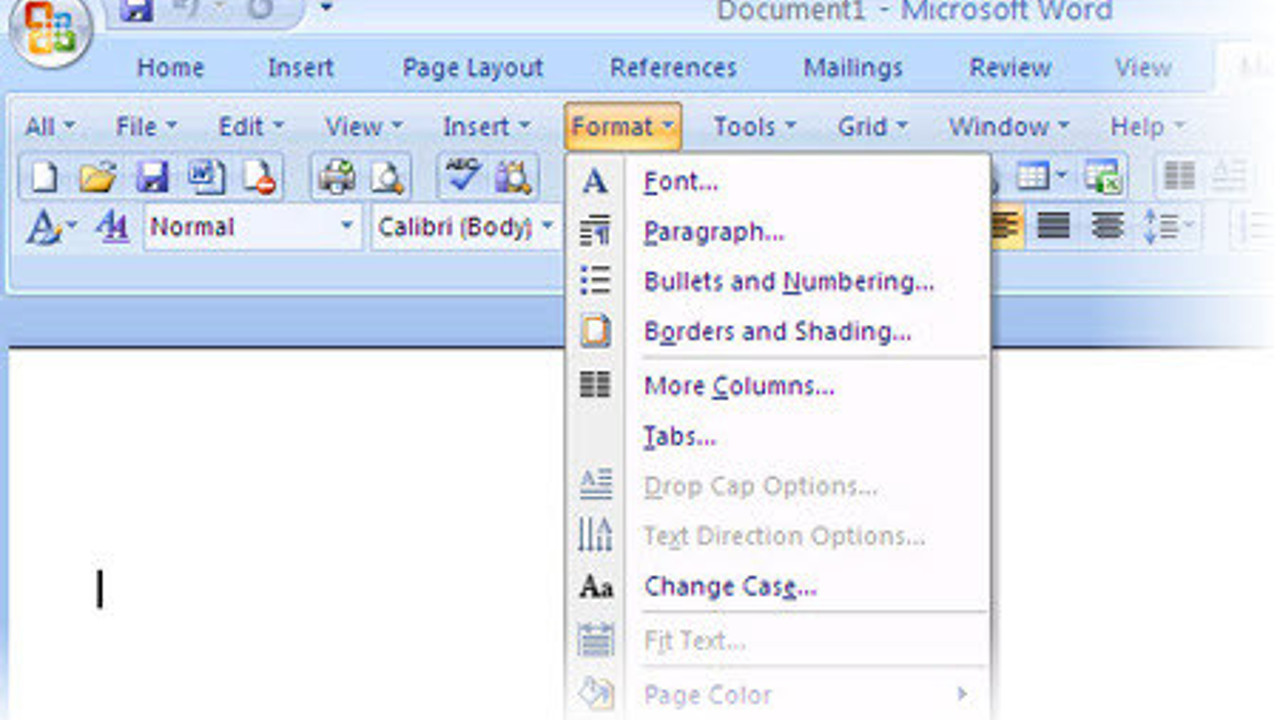Expand the All classic menu

click(49, 127)
